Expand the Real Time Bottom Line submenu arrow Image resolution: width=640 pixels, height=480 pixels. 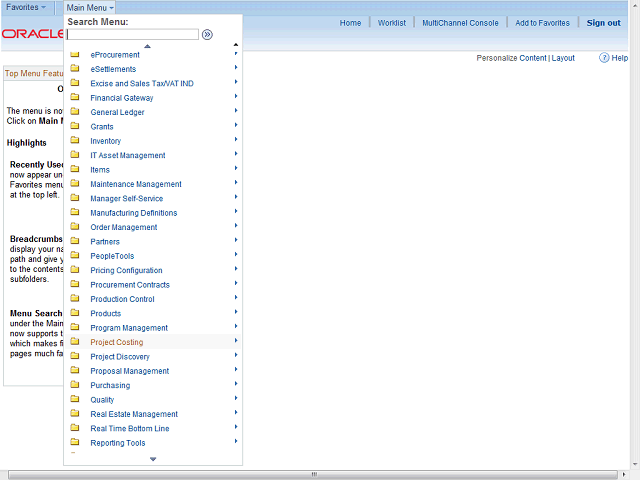click(x=236, y=427)
